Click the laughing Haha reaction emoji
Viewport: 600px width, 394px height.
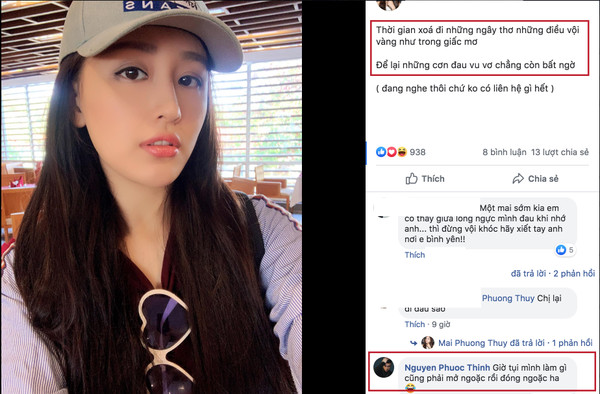[402, 152]
